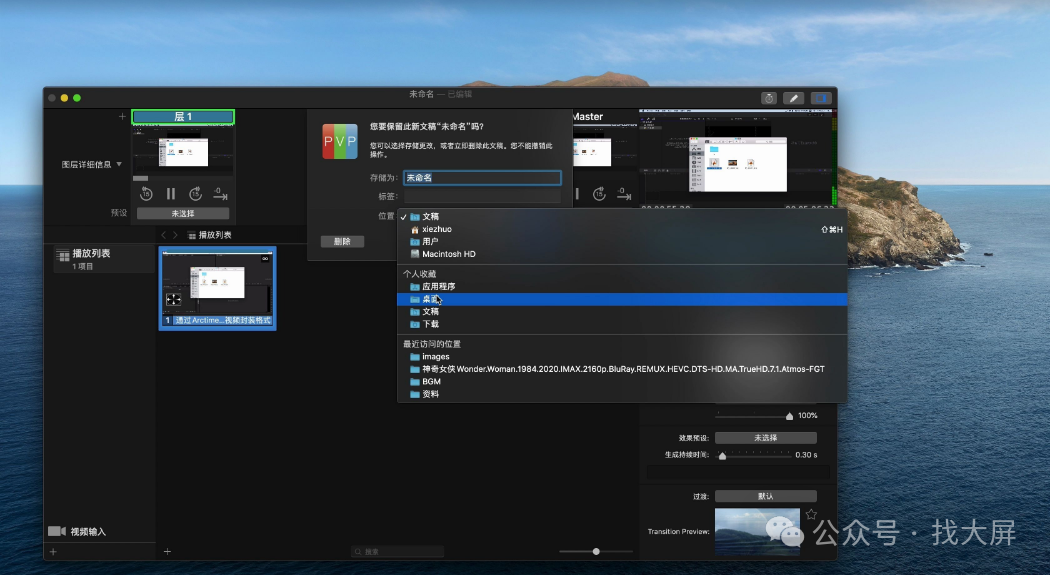Click the pencil edit icon in title bar
Image resolution: width=1050 pixels, height=575 pixels.
[x=794, y=98]
